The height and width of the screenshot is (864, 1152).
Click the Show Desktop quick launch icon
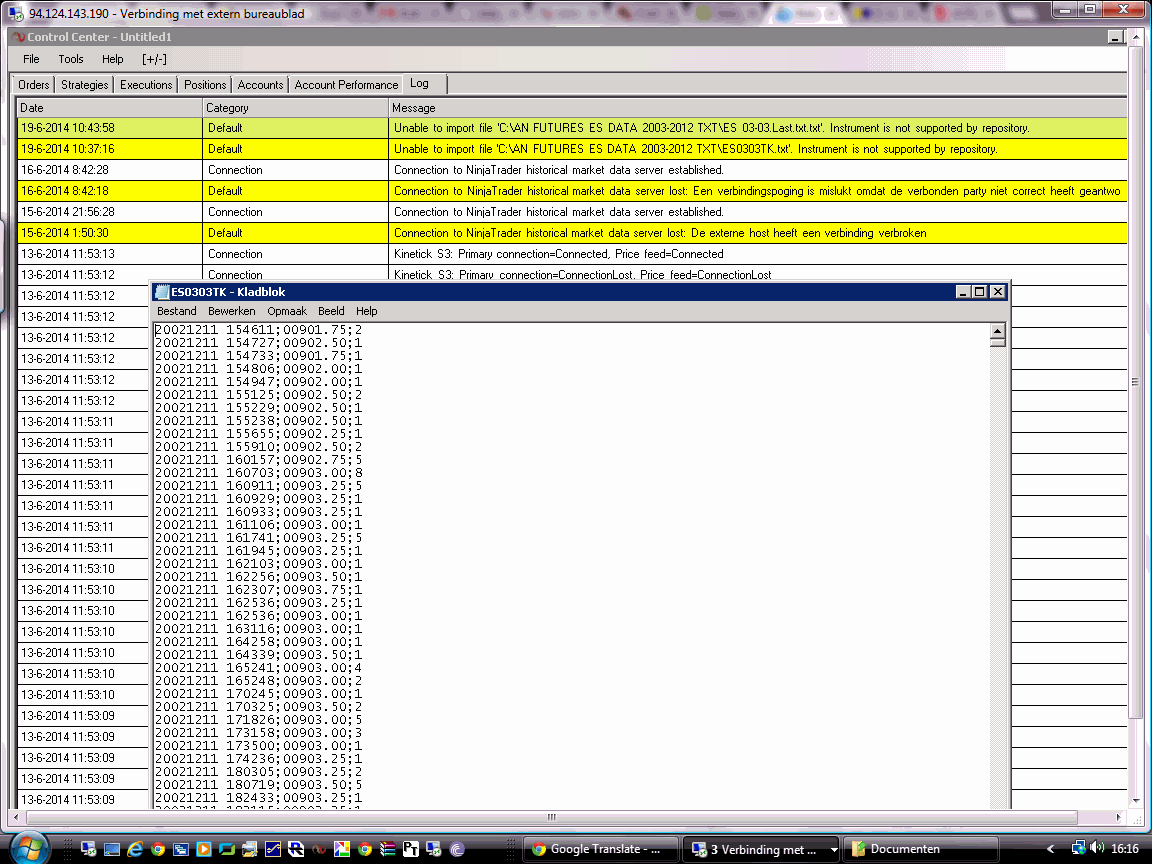112,849
